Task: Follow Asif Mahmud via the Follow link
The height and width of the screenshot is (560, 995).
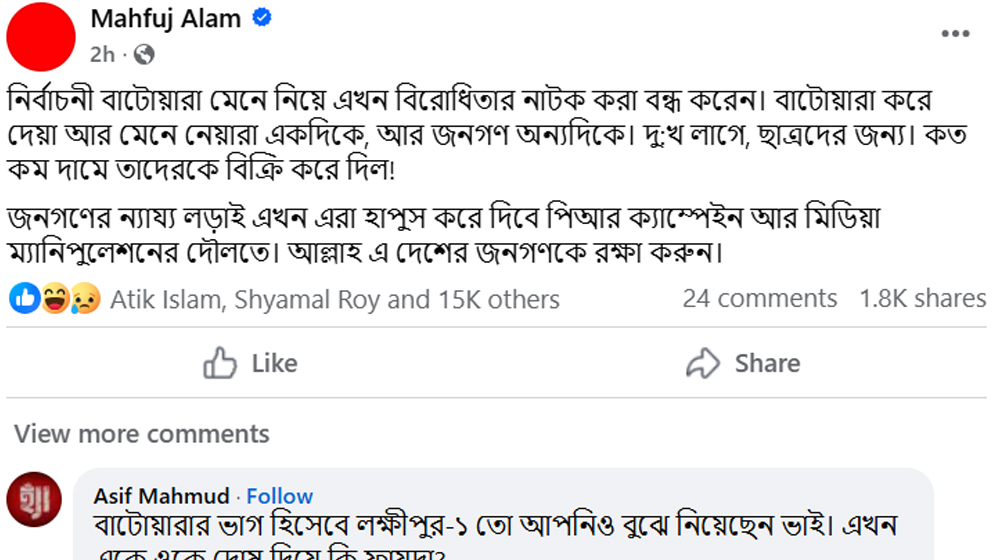Action: click(x=280, y=496)
